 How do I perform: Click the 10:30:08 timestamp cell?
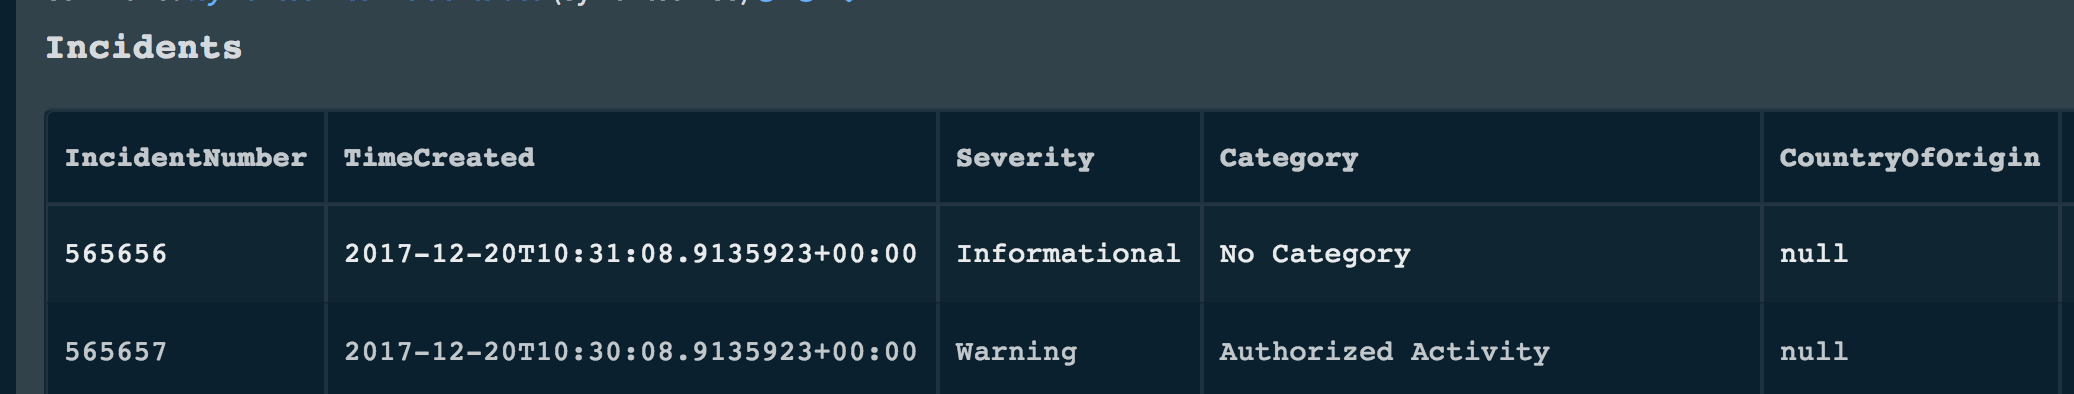(x=631, y=352)
